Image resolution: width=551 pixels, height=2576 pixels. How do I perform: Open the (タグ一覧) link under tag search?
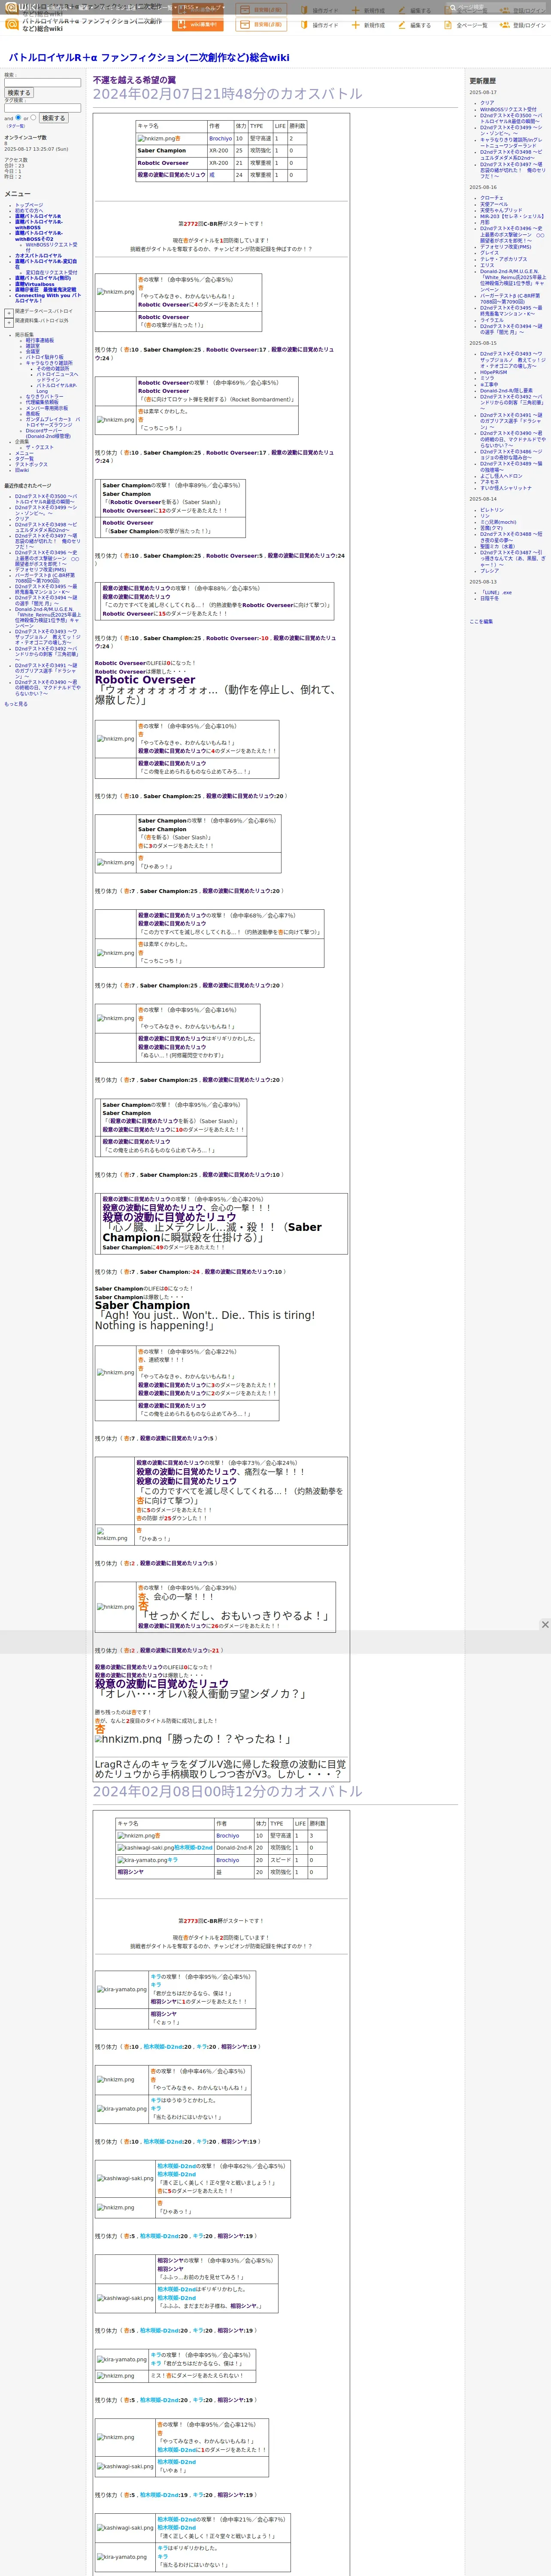point(16,126)
